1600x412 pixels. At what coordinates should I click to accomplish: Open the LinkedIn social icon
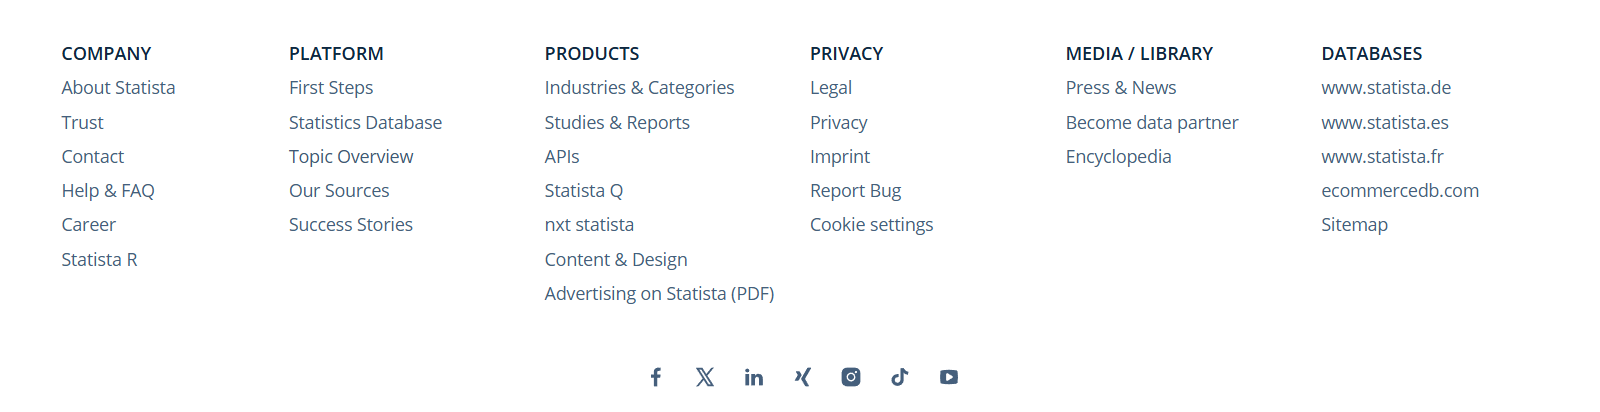pyautogui.click(x=754, y=377)
